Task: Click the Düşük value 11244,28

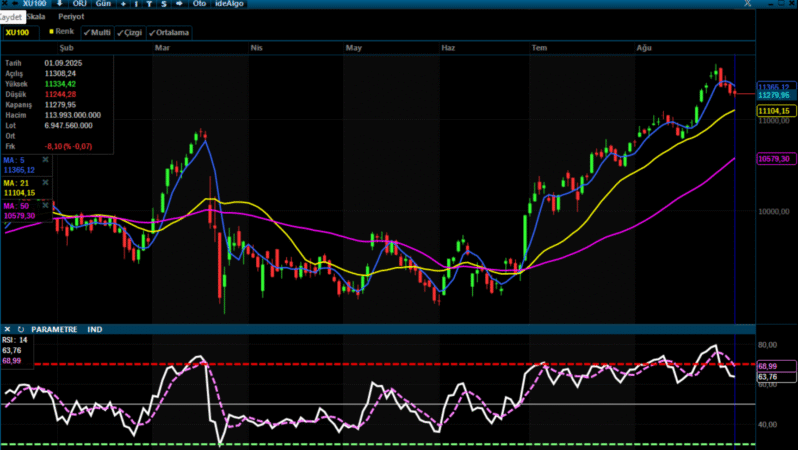Action: click(x=60, y=94)
